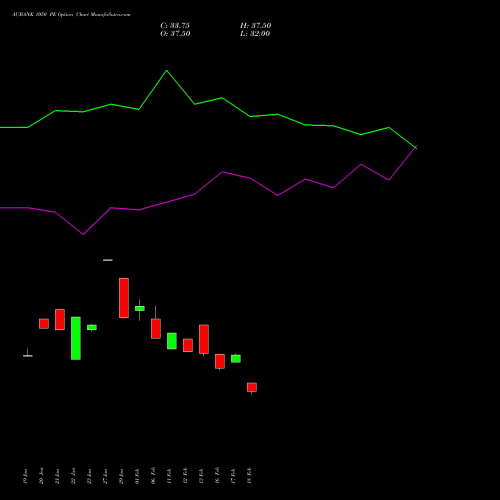This screenshot has width=500, height=500.
Task: Select the 17 Feb date label
Action: coord(233,476)
